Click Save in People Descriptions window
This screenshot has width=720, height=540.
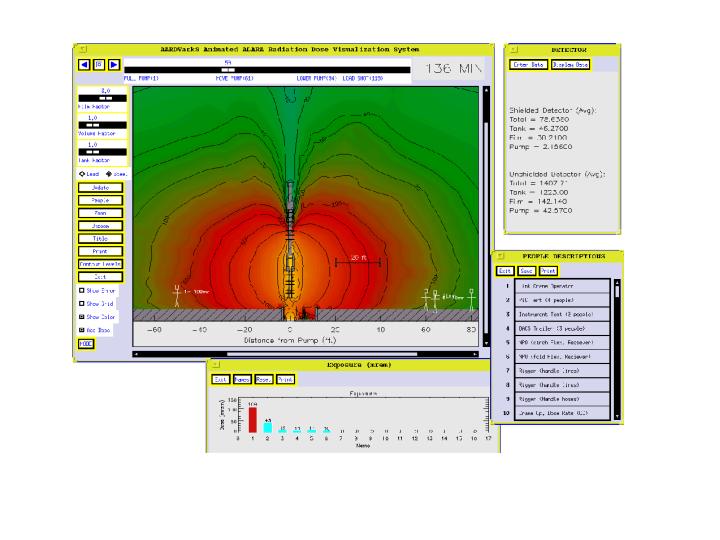tap(526, 271)
